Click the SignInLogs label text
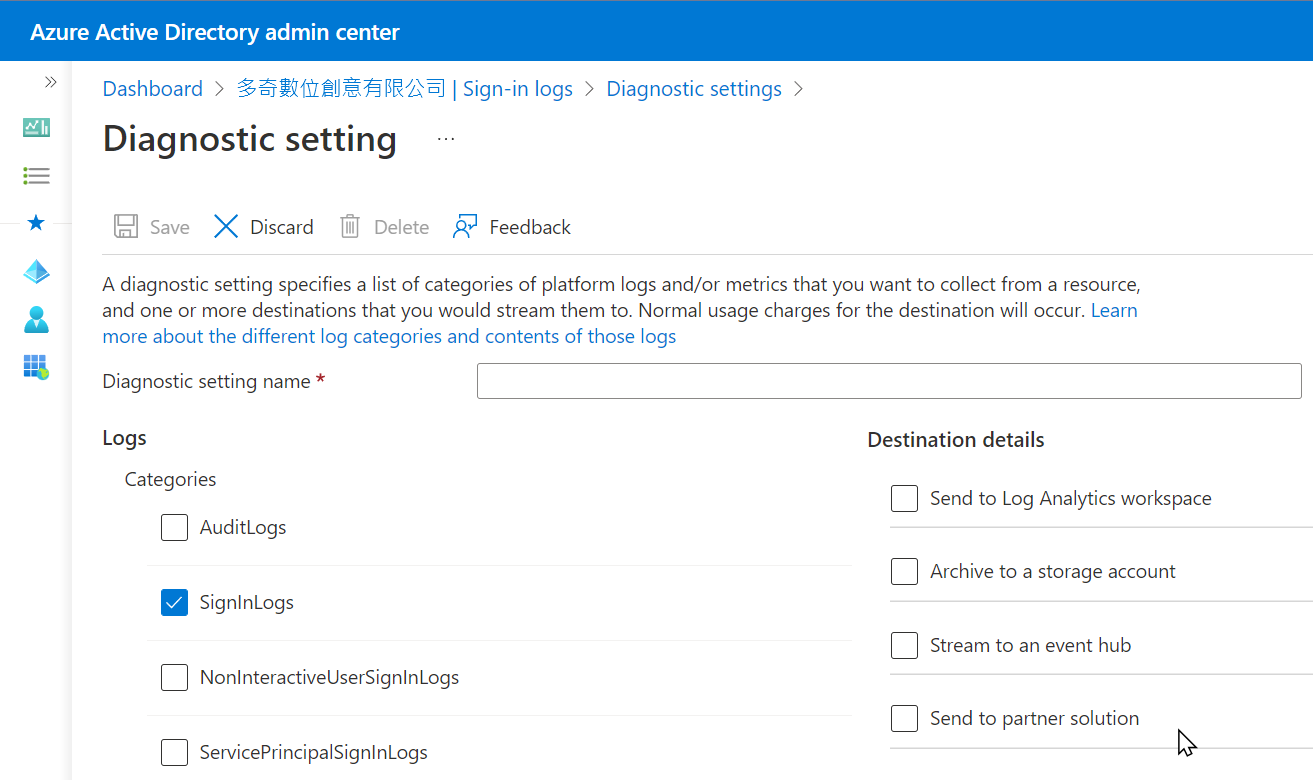The image size is (1313, 780). (247, 602)
